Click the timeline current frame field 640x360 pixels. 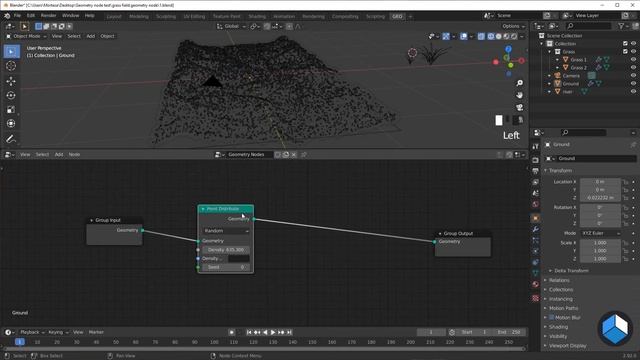431,332
